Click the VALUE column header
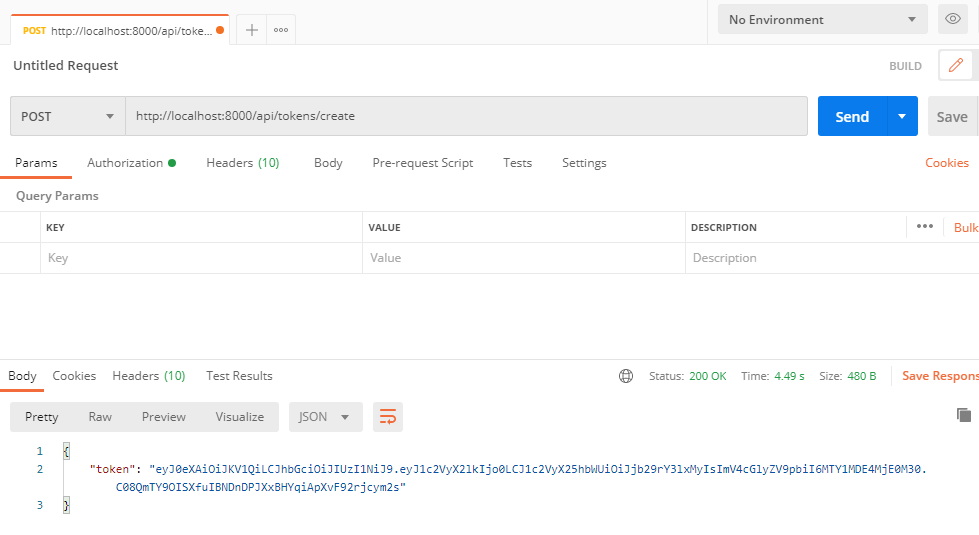Image resolution: width=979 pixels, height=535 pixels. [384, 227]
